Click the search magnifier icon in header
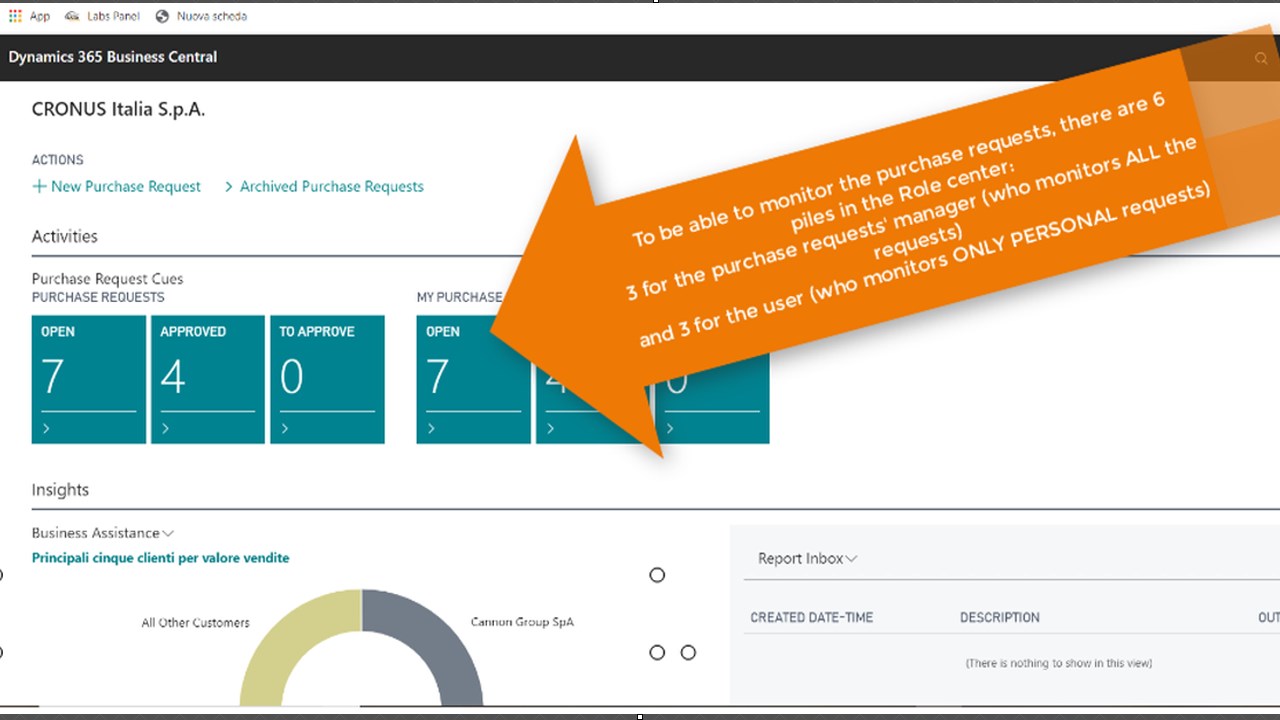Screen dimensions: 1280x720 [1261, 58]
